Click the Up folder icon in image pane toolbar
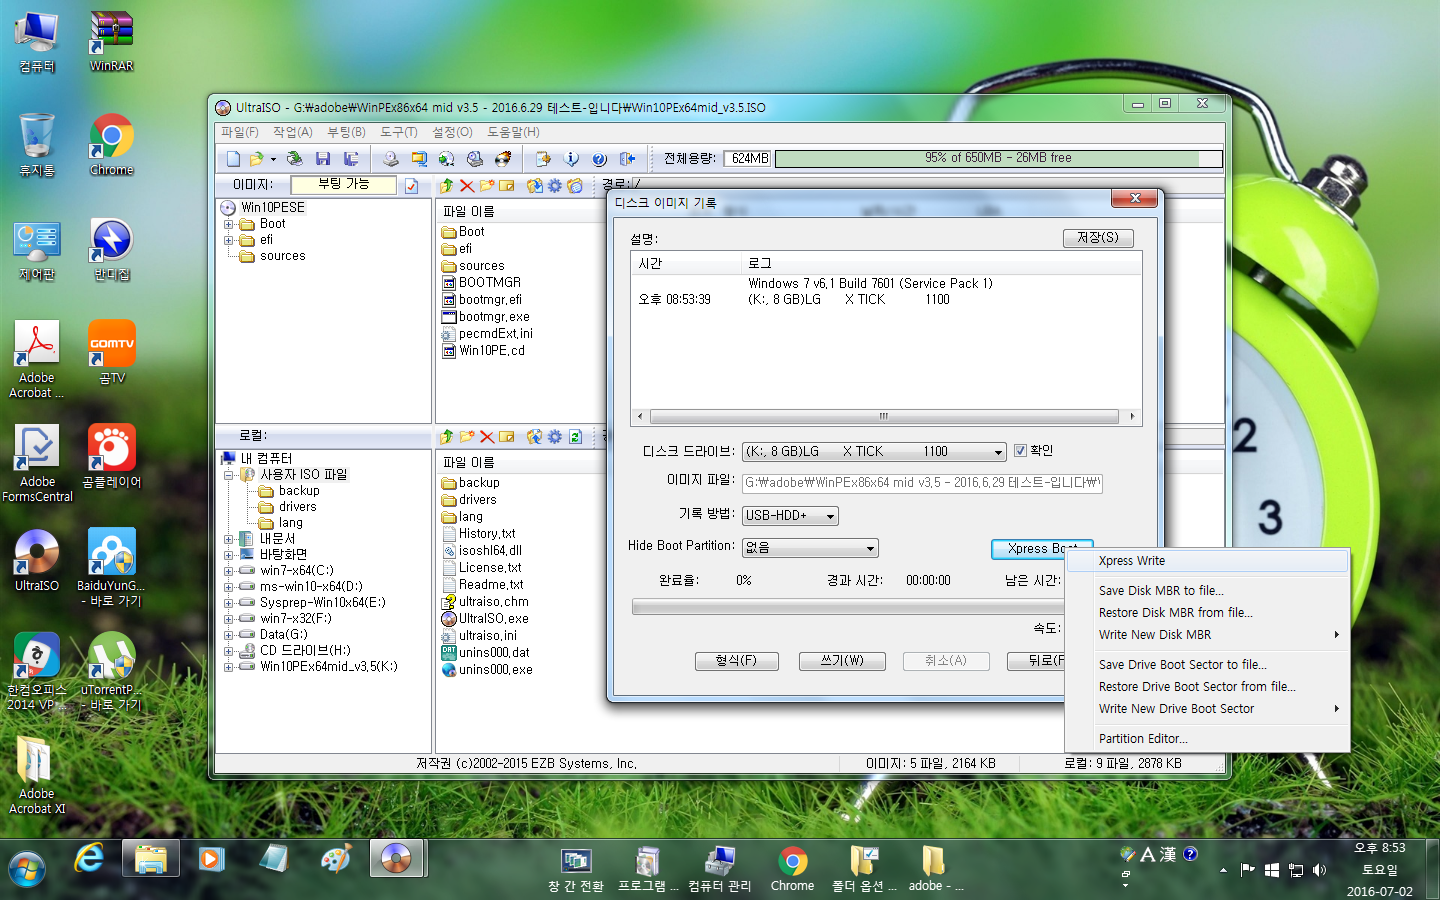The width and height of the screenshot is (1440, 900). point(447,185)
